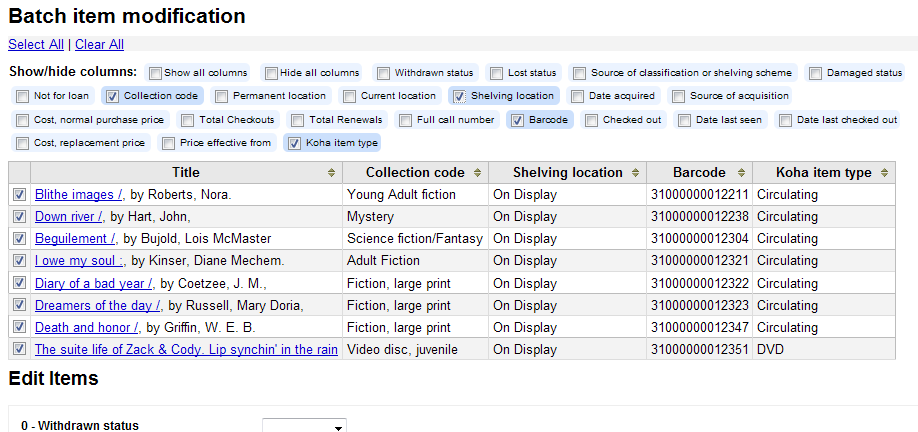Enable the Withdrawn status column checkbox

(x=383, y=73)
